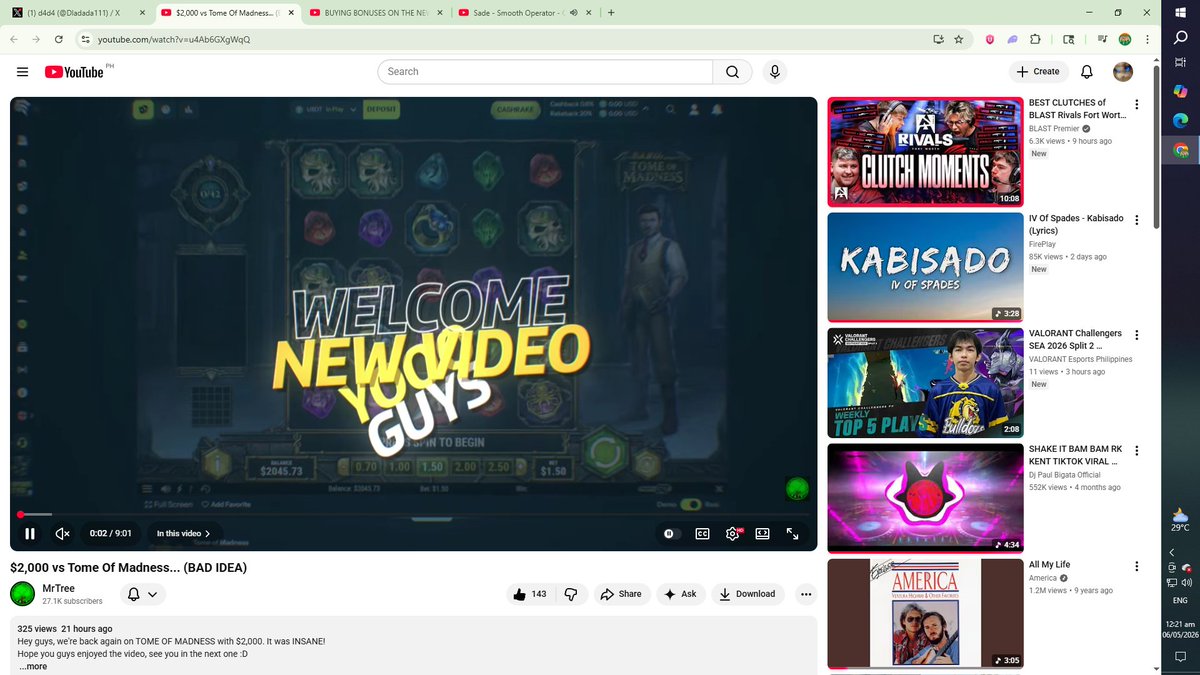This screenshot has width=1200, height=675.
Task: Open the Kabisado IV of Spades thumbnail
Action: [925, 268]
